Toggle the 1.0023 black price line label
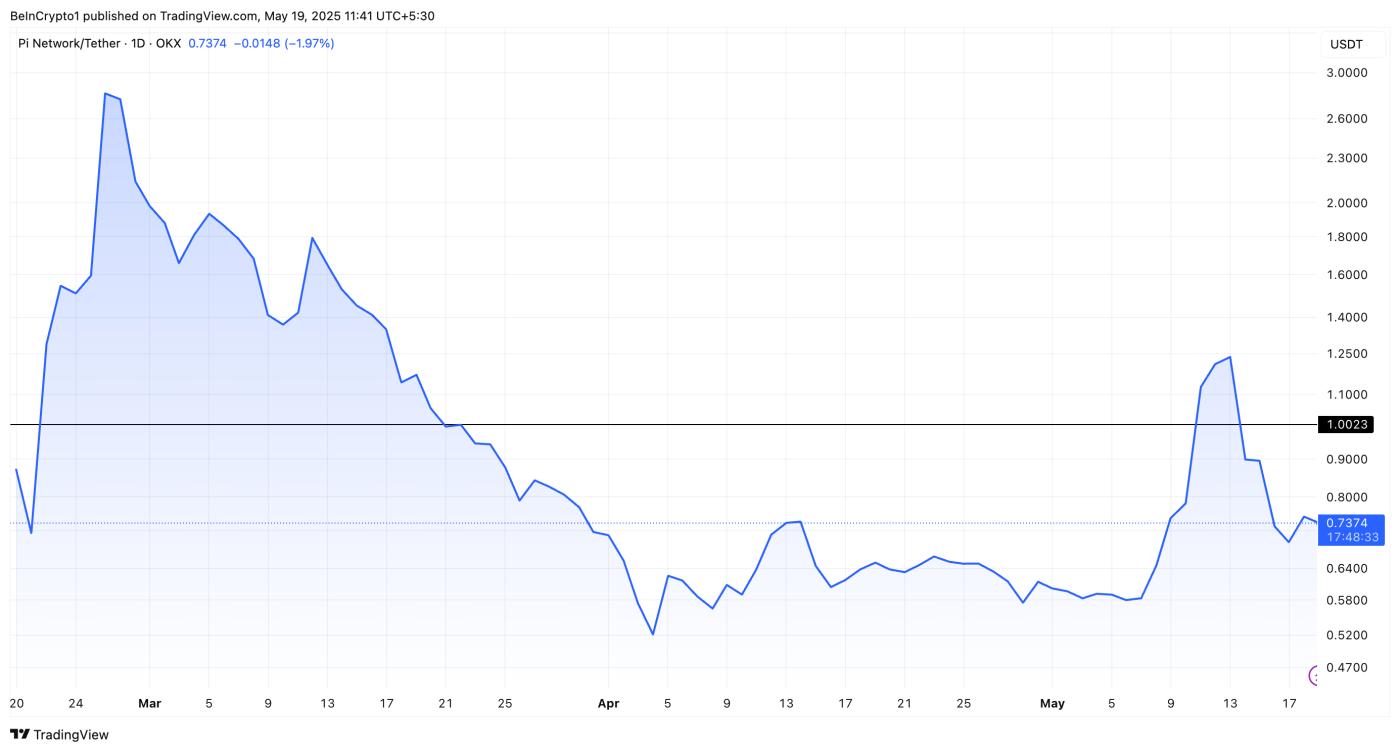This screenshot has width=1400, height=752. click(x=1345, y=424)
